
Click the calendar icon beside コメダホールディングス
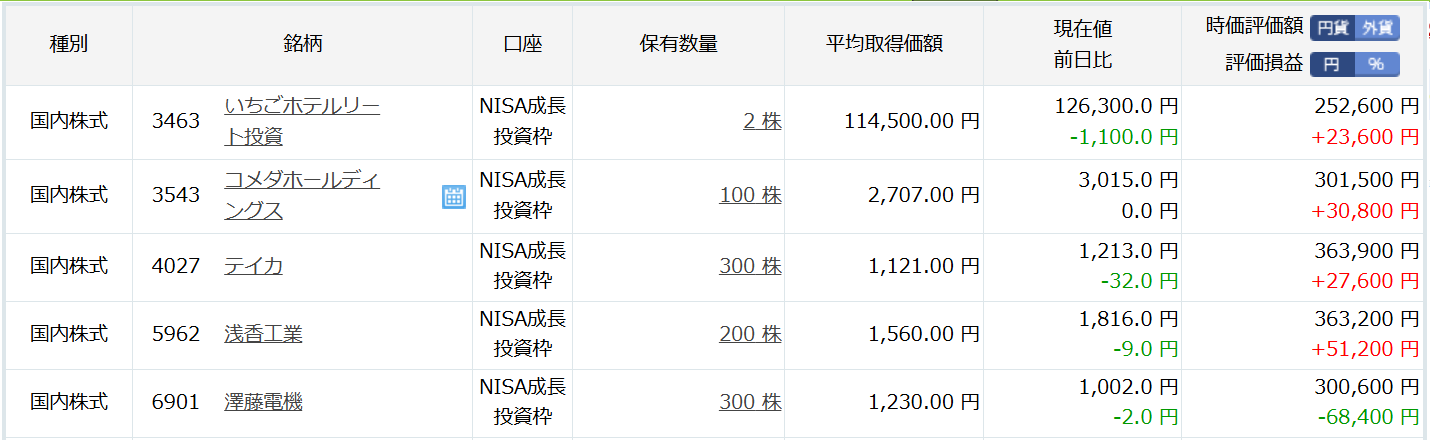click(453, 197)
